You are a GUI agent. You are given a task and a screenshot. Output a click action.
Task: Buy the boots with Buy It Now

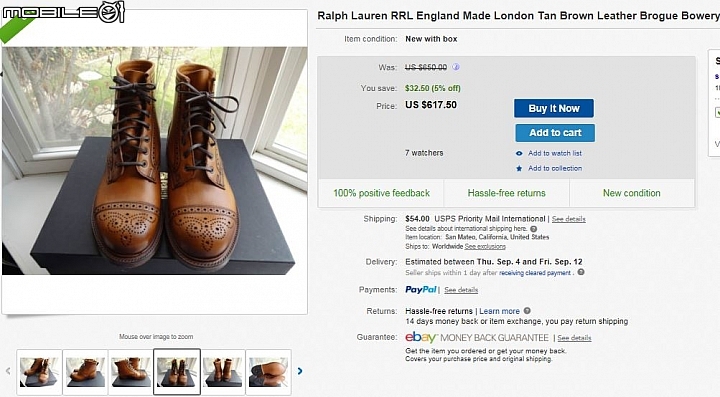click(x=554, y=108)
